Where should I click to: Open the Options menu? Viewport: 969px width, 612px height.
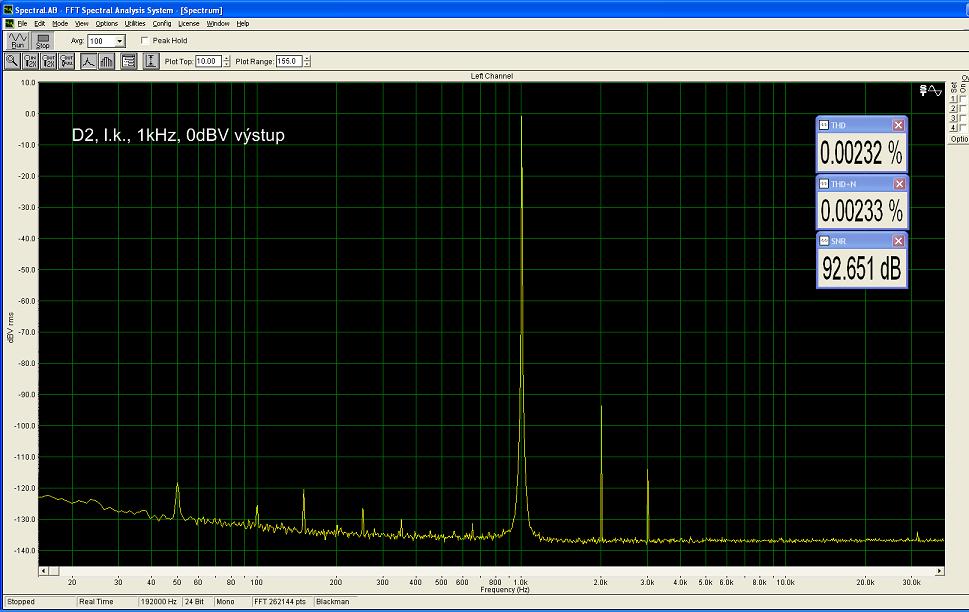(106, 23)
